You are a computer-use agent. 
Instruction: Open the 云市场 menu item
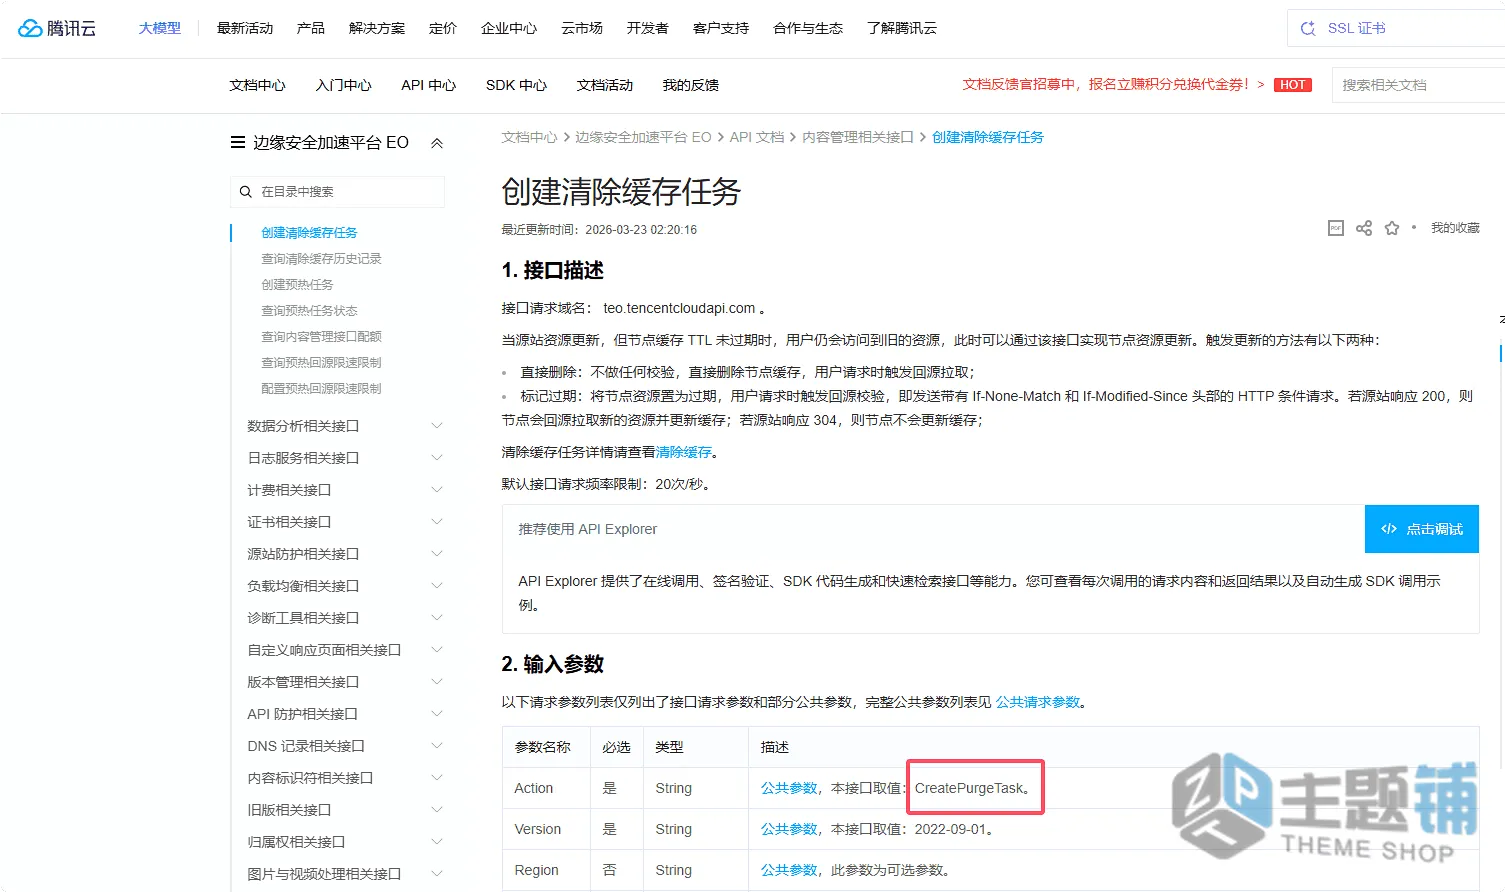coord(582,28)
